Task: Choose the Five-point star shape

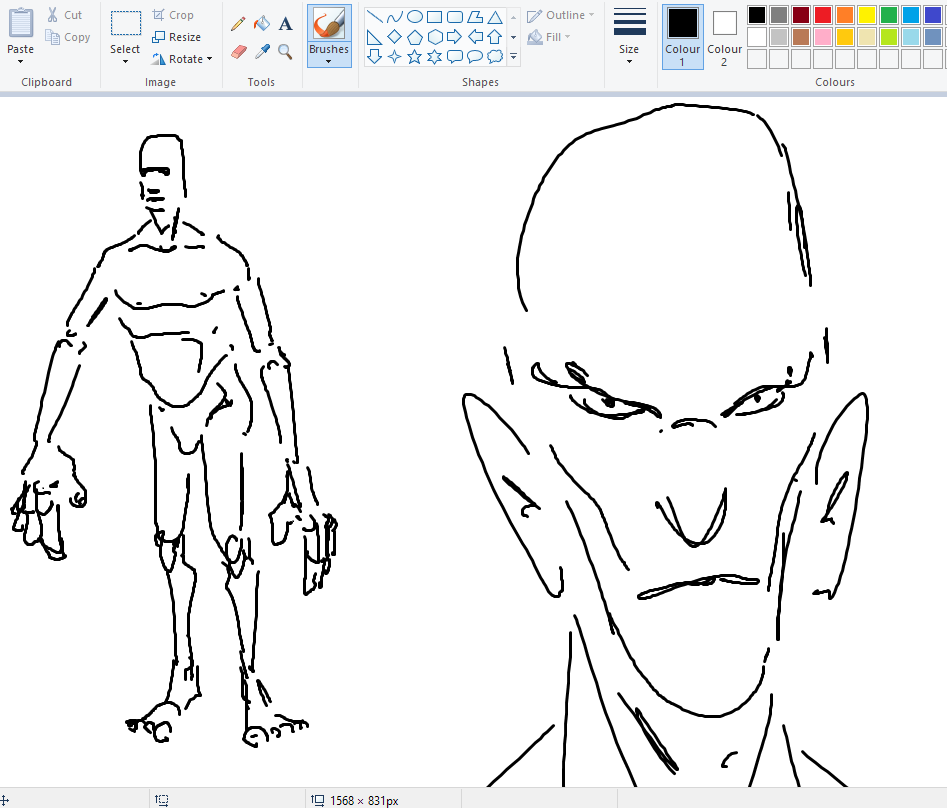Action: coord(414,57)
